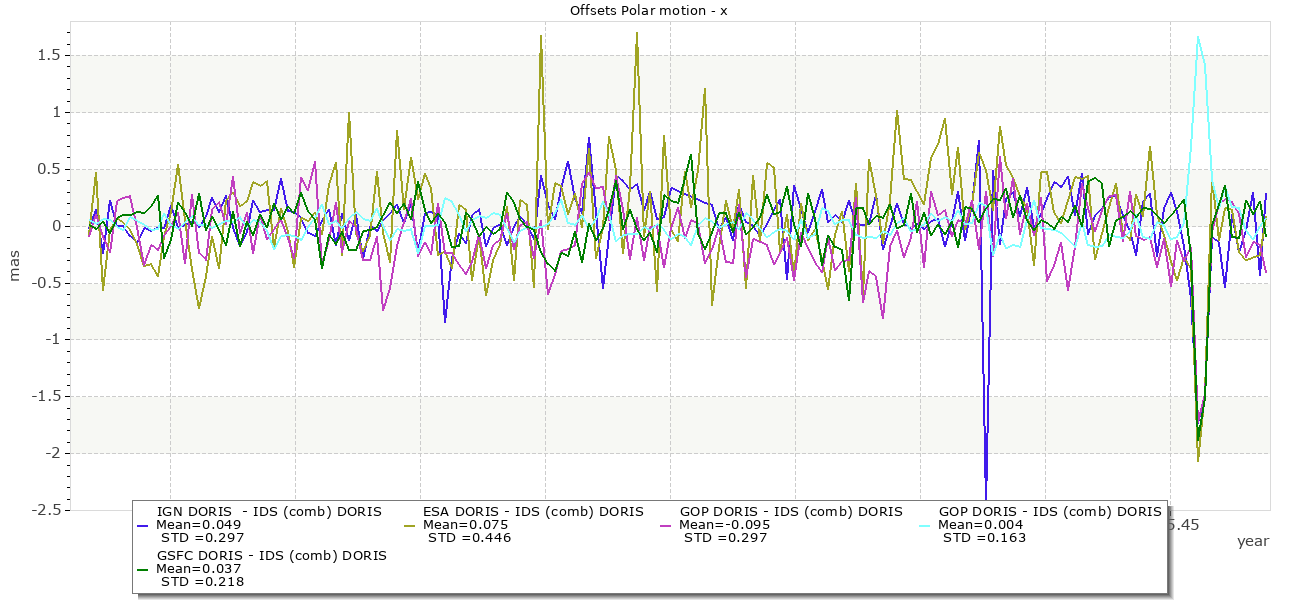The width and height of the screenshot is (1300, 600).
Task: Click the magenta GOP DORIS legend line marker
Action: (x=663, y=525)
